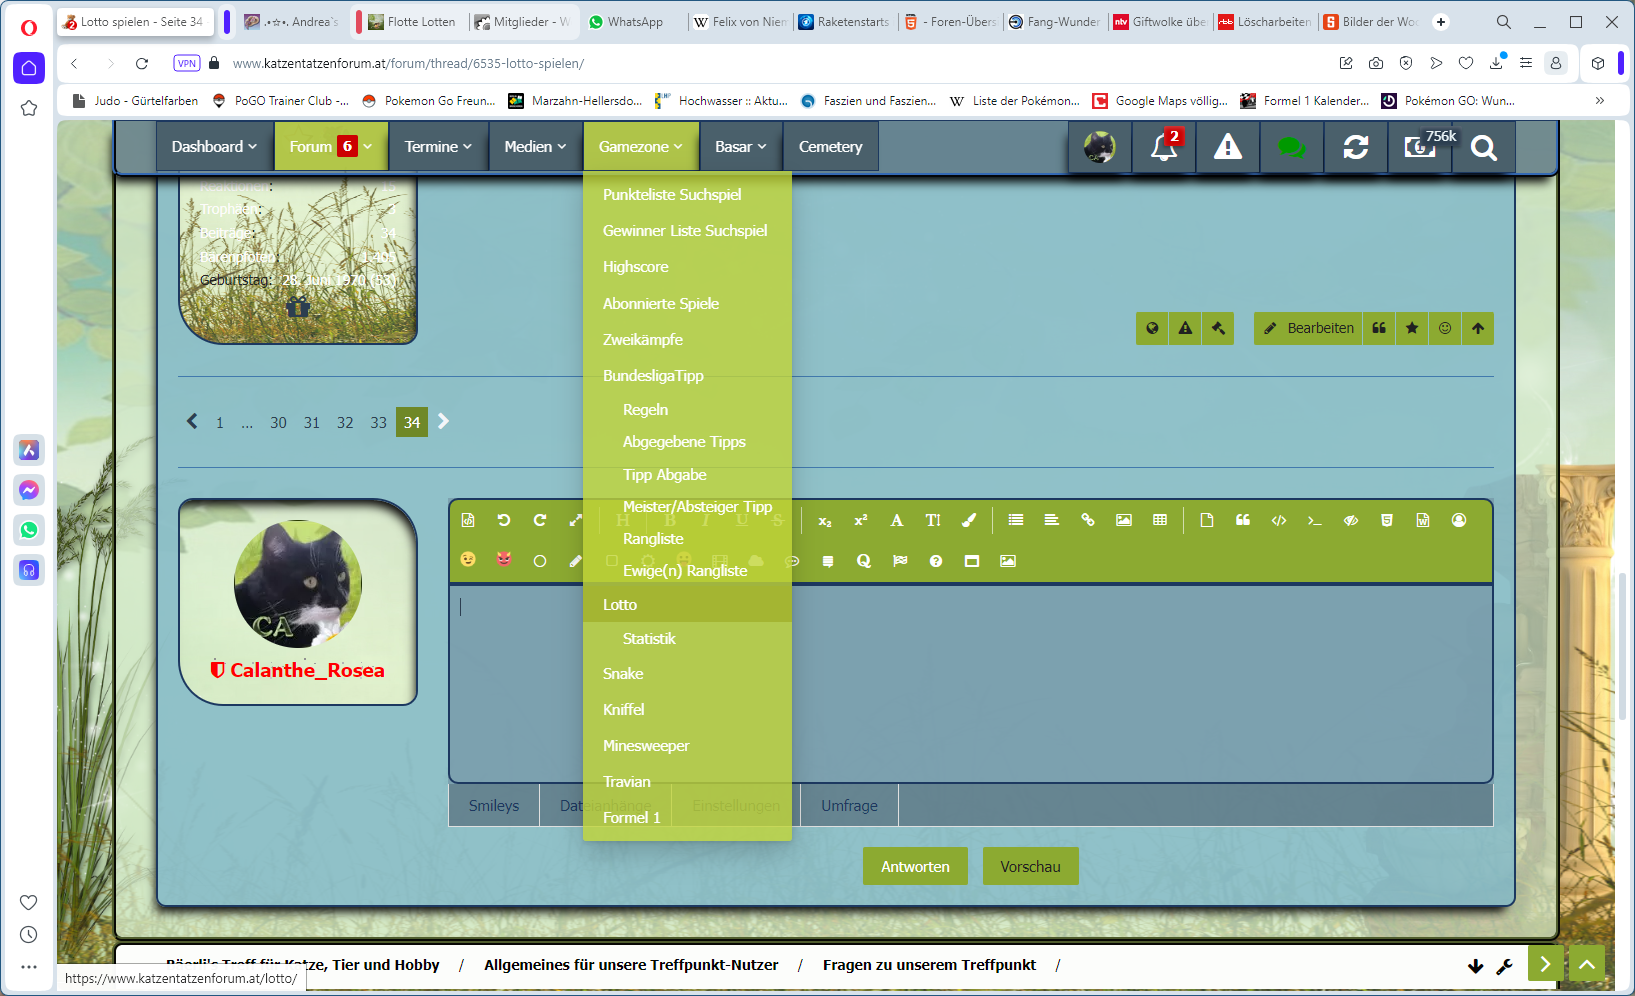
Task: Insert a link with the editor chain icon
Action: 1088,520
